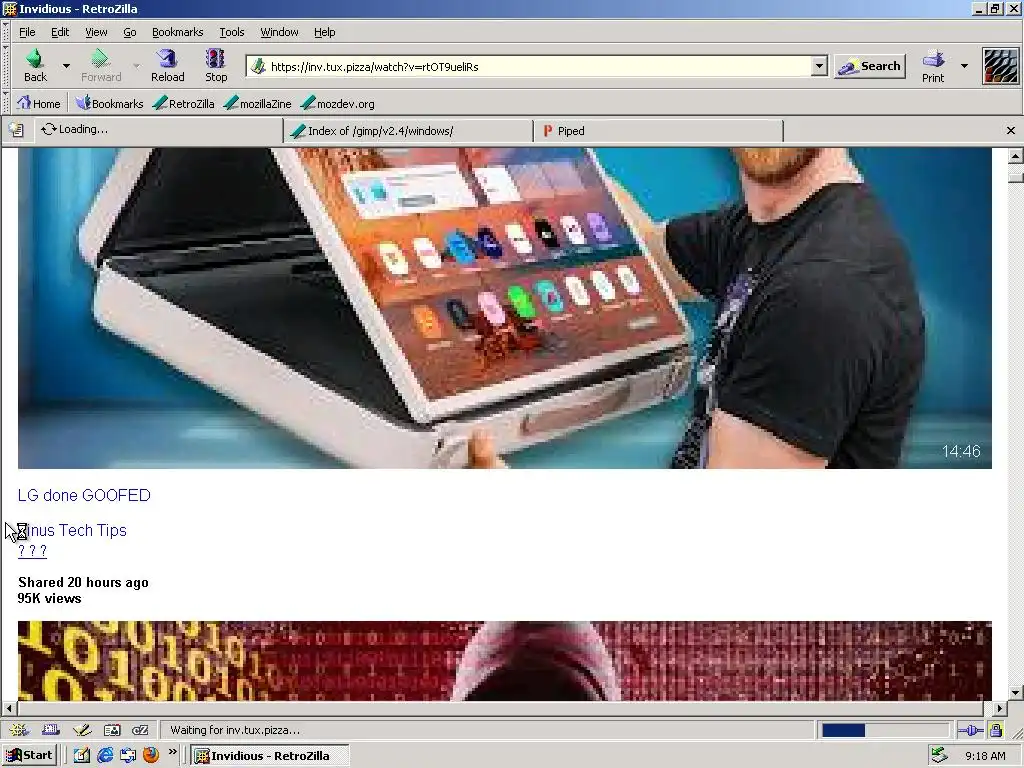Close the current tab with the X
This screenshot has height=768, width=1024.
pyautogui.click(x=1010, y=131)
